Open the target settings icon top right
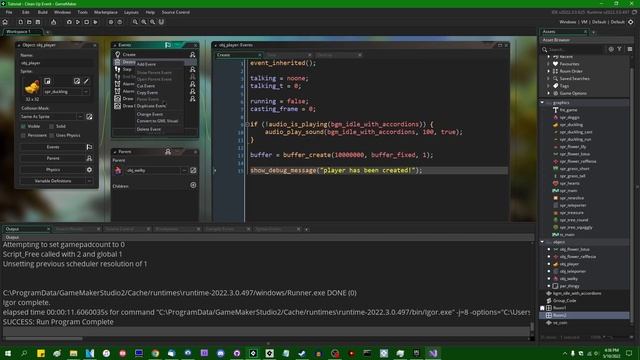This screenshot has width=640, height=360. click(x=631, y=22)
